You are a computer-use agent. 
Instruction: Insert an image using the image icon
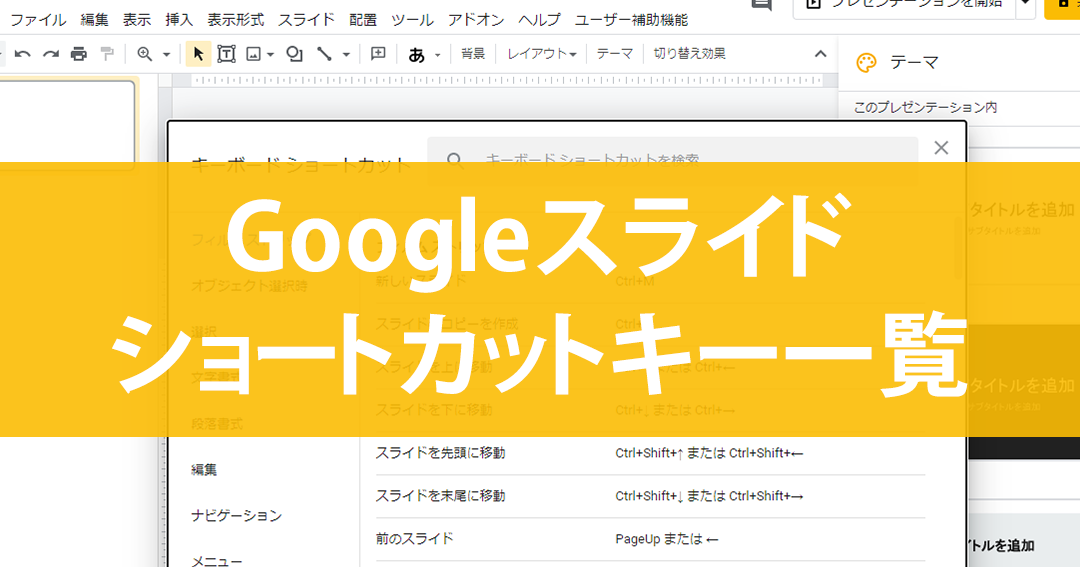(253, 54)
